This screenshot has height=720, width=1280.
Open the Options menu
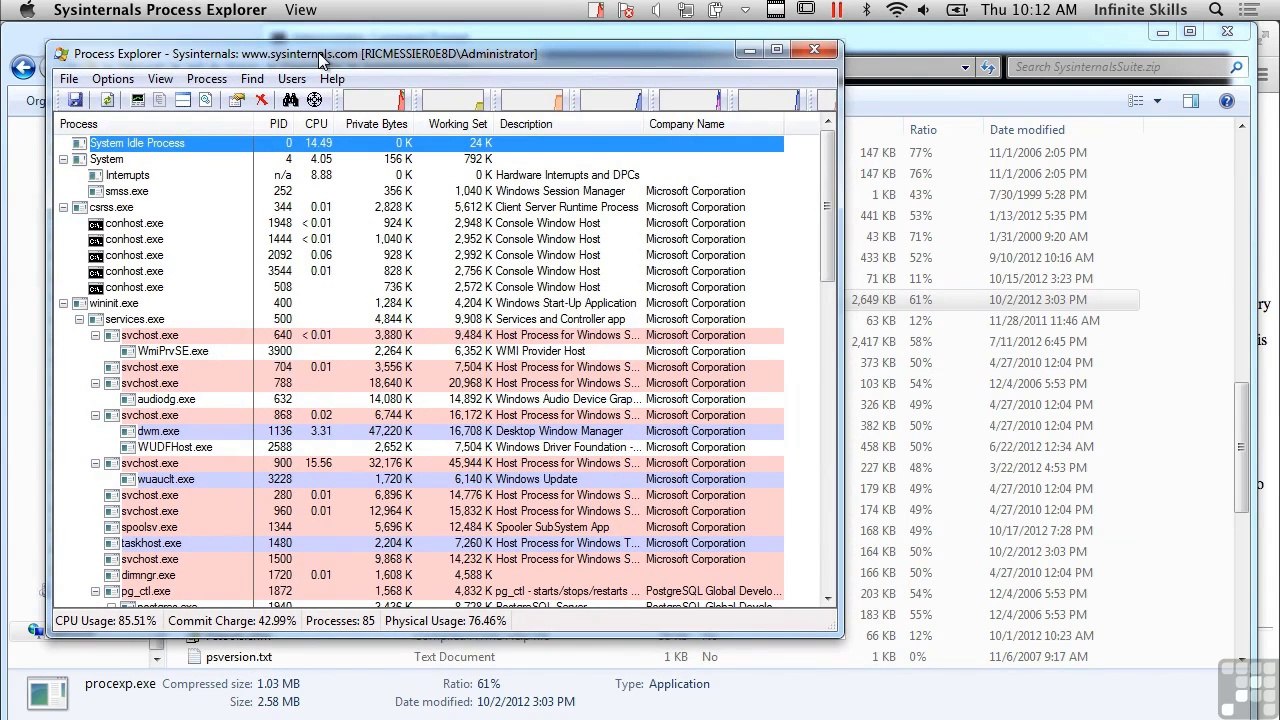click(113, 79)
